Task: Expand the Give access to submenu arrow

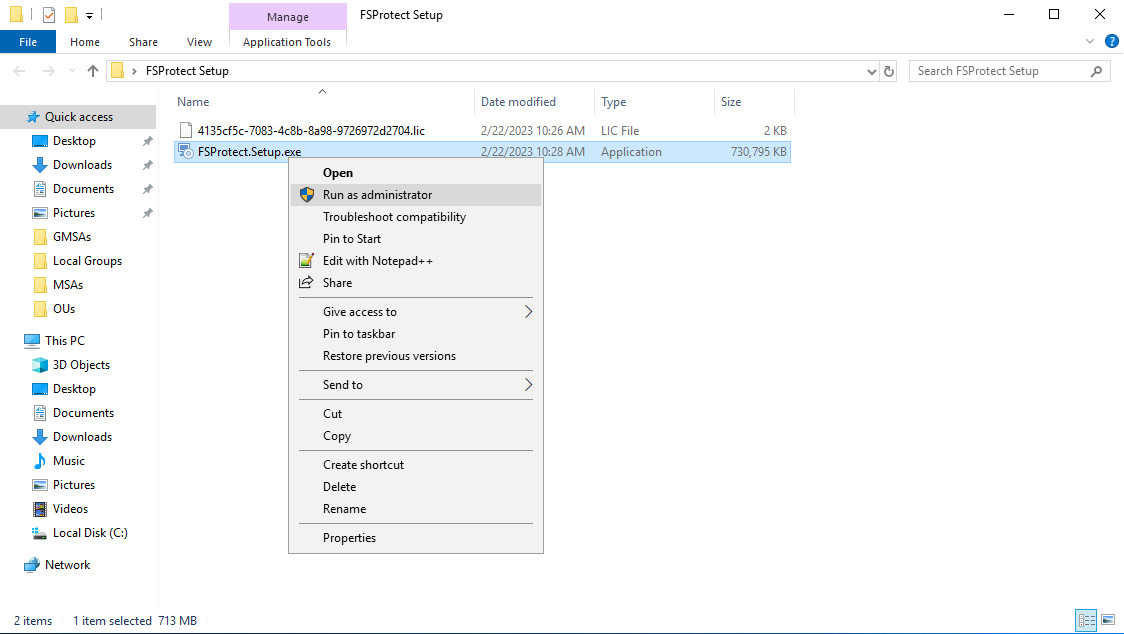Action: (x=528, y=312)
